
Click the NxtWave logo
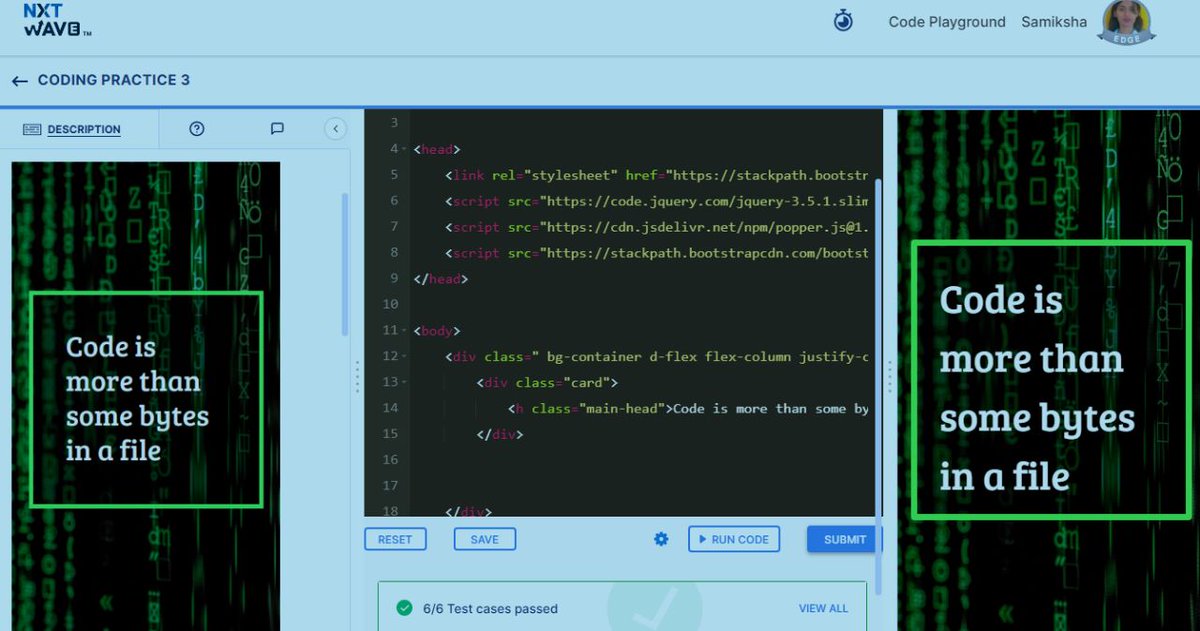click(57, 20)
